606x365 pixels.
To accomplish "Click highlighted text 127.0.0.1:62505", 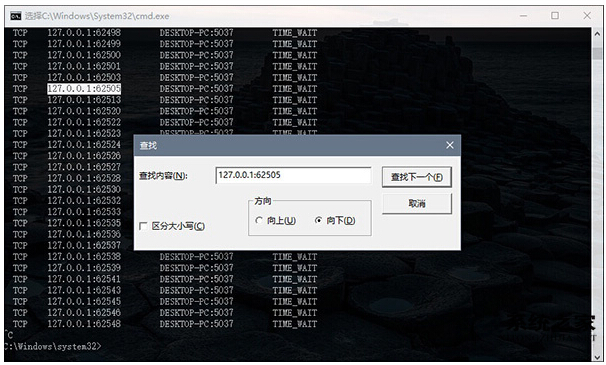I will click(x=84, y=89).
